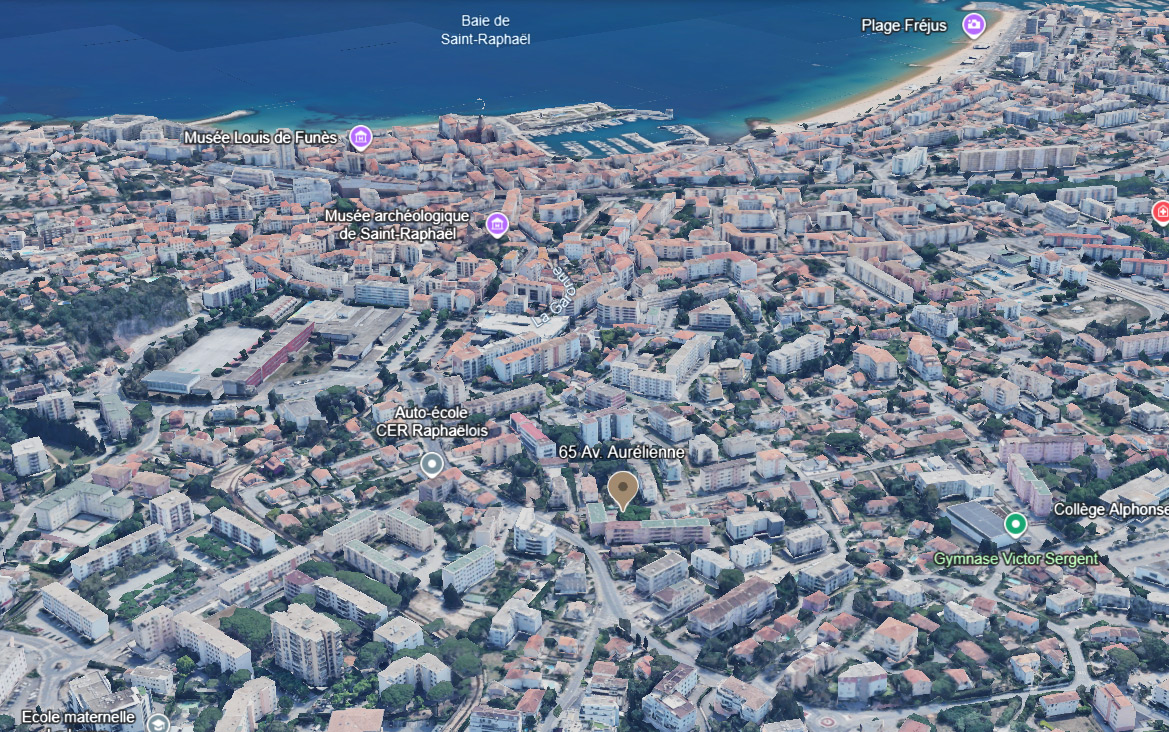Image resolution: width=1169 pixels, height=732 pixels.
Task: Open the Auto-école CER Raphaëlois text label
Action: pos(432,421)
